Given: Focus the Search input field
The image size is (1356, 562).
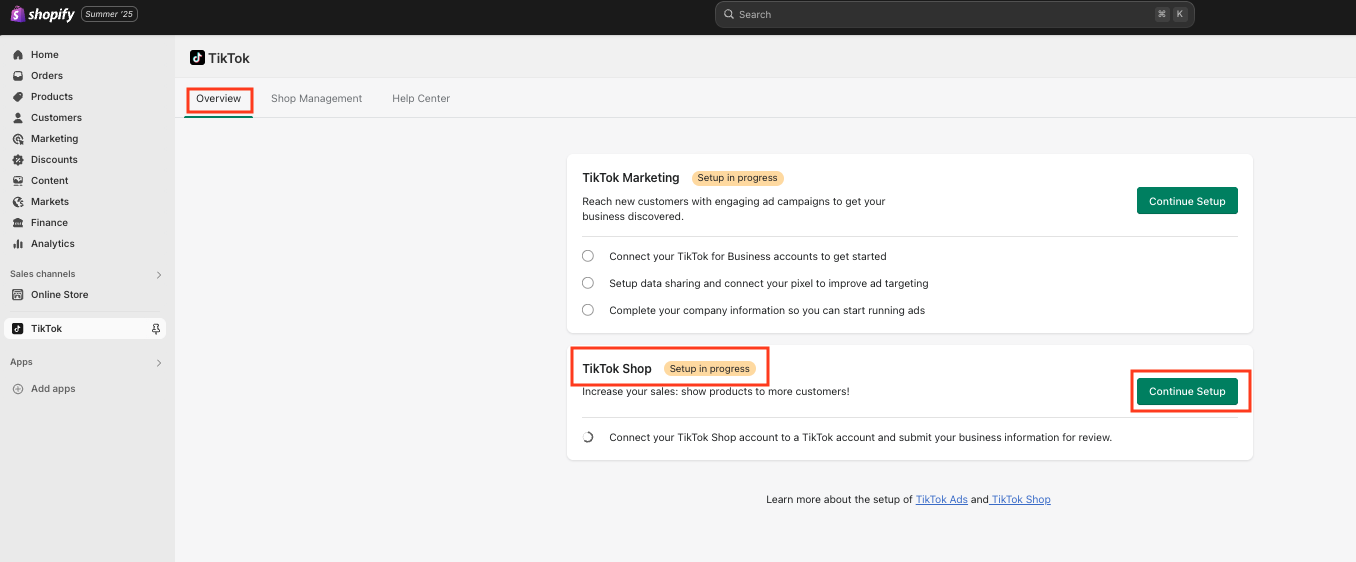Looking at the screenshot, I should [955, 14].
